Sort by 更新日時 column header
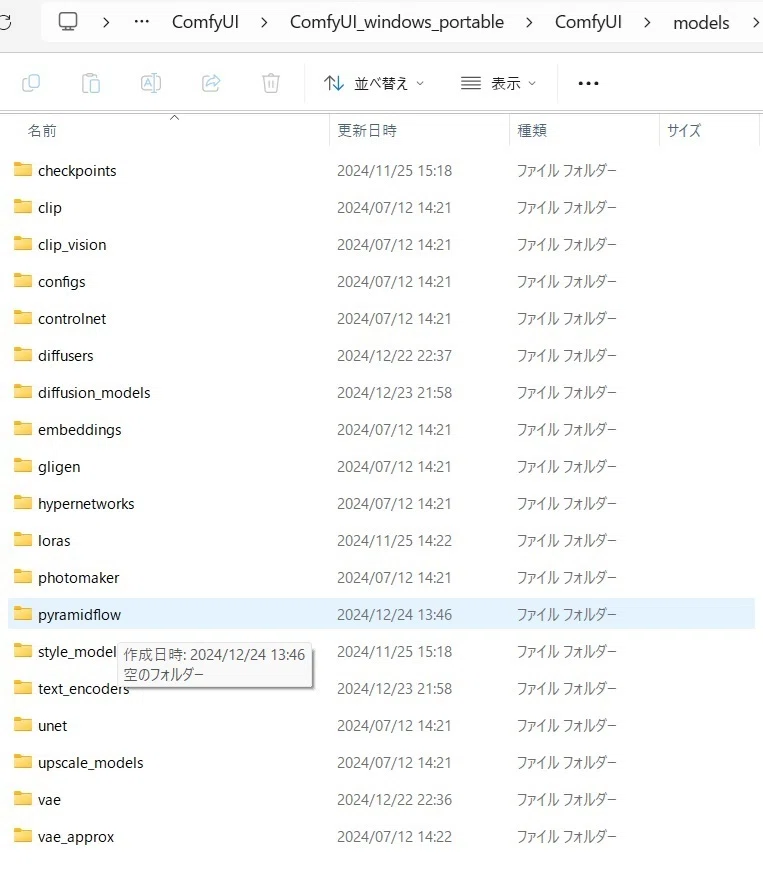The image size is (763, 874). [367, 130]
